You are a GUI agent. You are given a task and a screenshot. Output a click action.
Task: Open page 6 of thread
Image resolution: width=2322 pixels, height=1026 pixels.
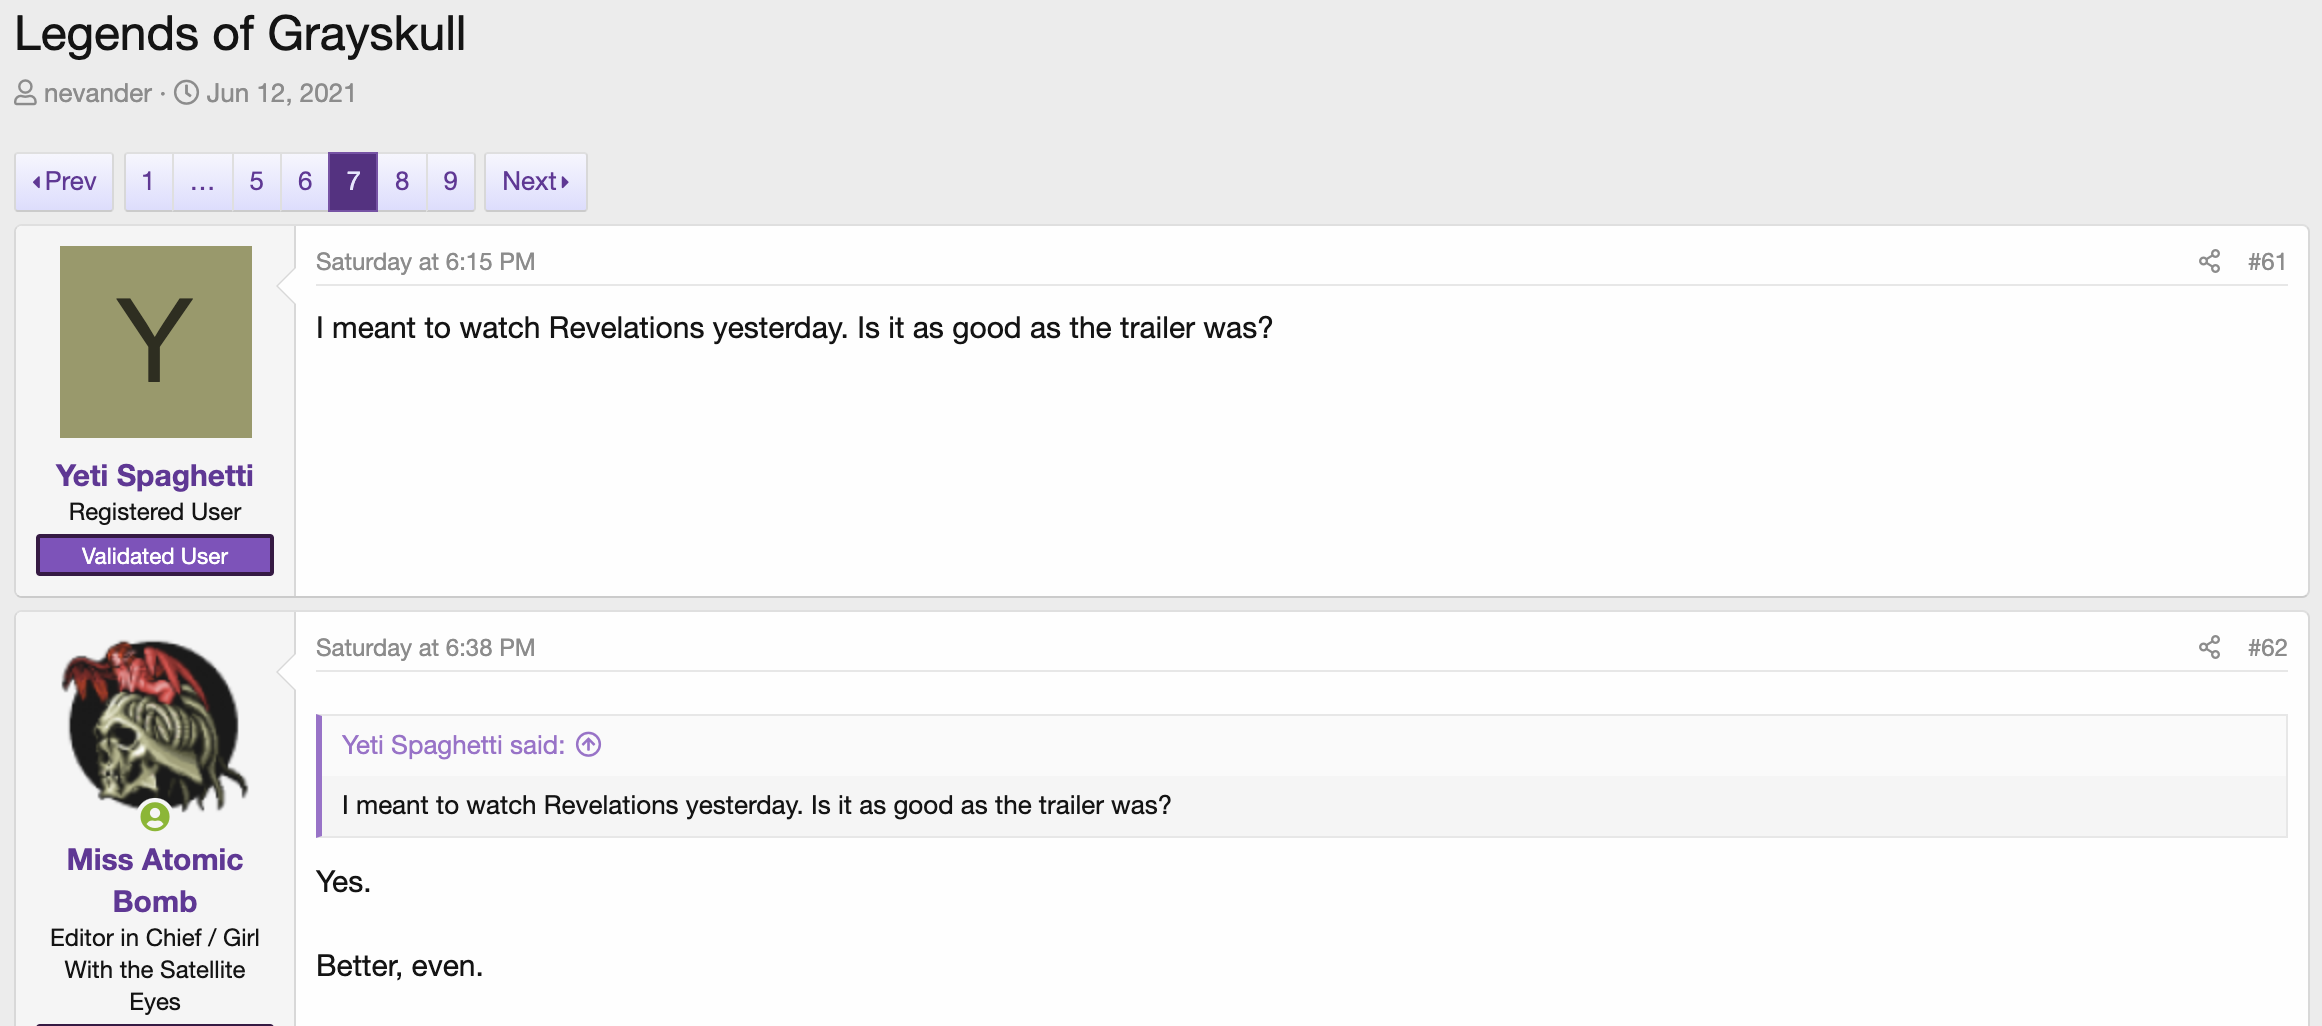pos(305,182)
